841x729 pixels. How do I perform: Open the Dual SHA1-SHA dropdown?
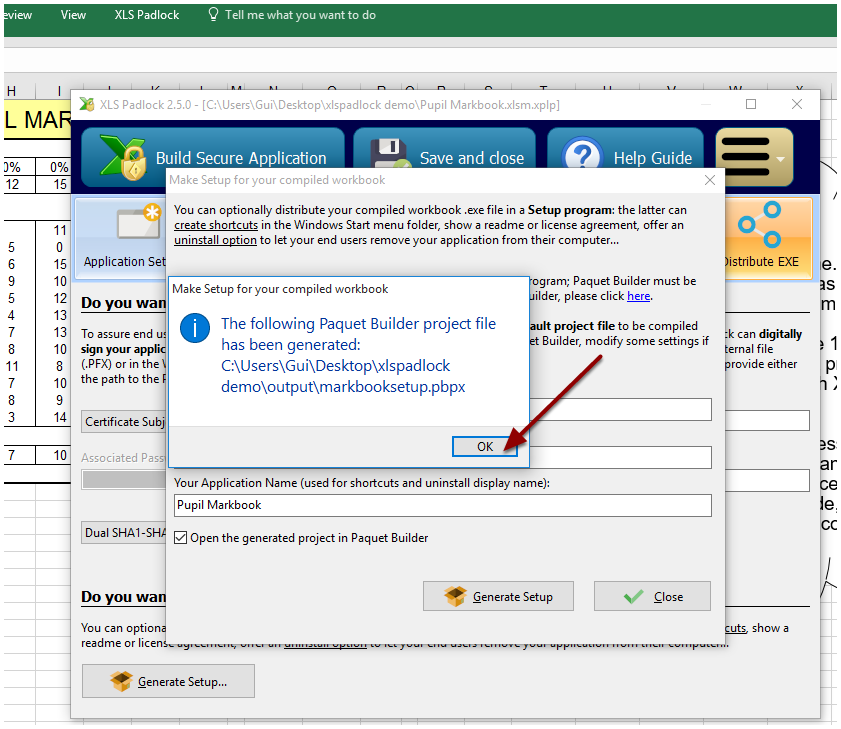click(x=125, y=533)
